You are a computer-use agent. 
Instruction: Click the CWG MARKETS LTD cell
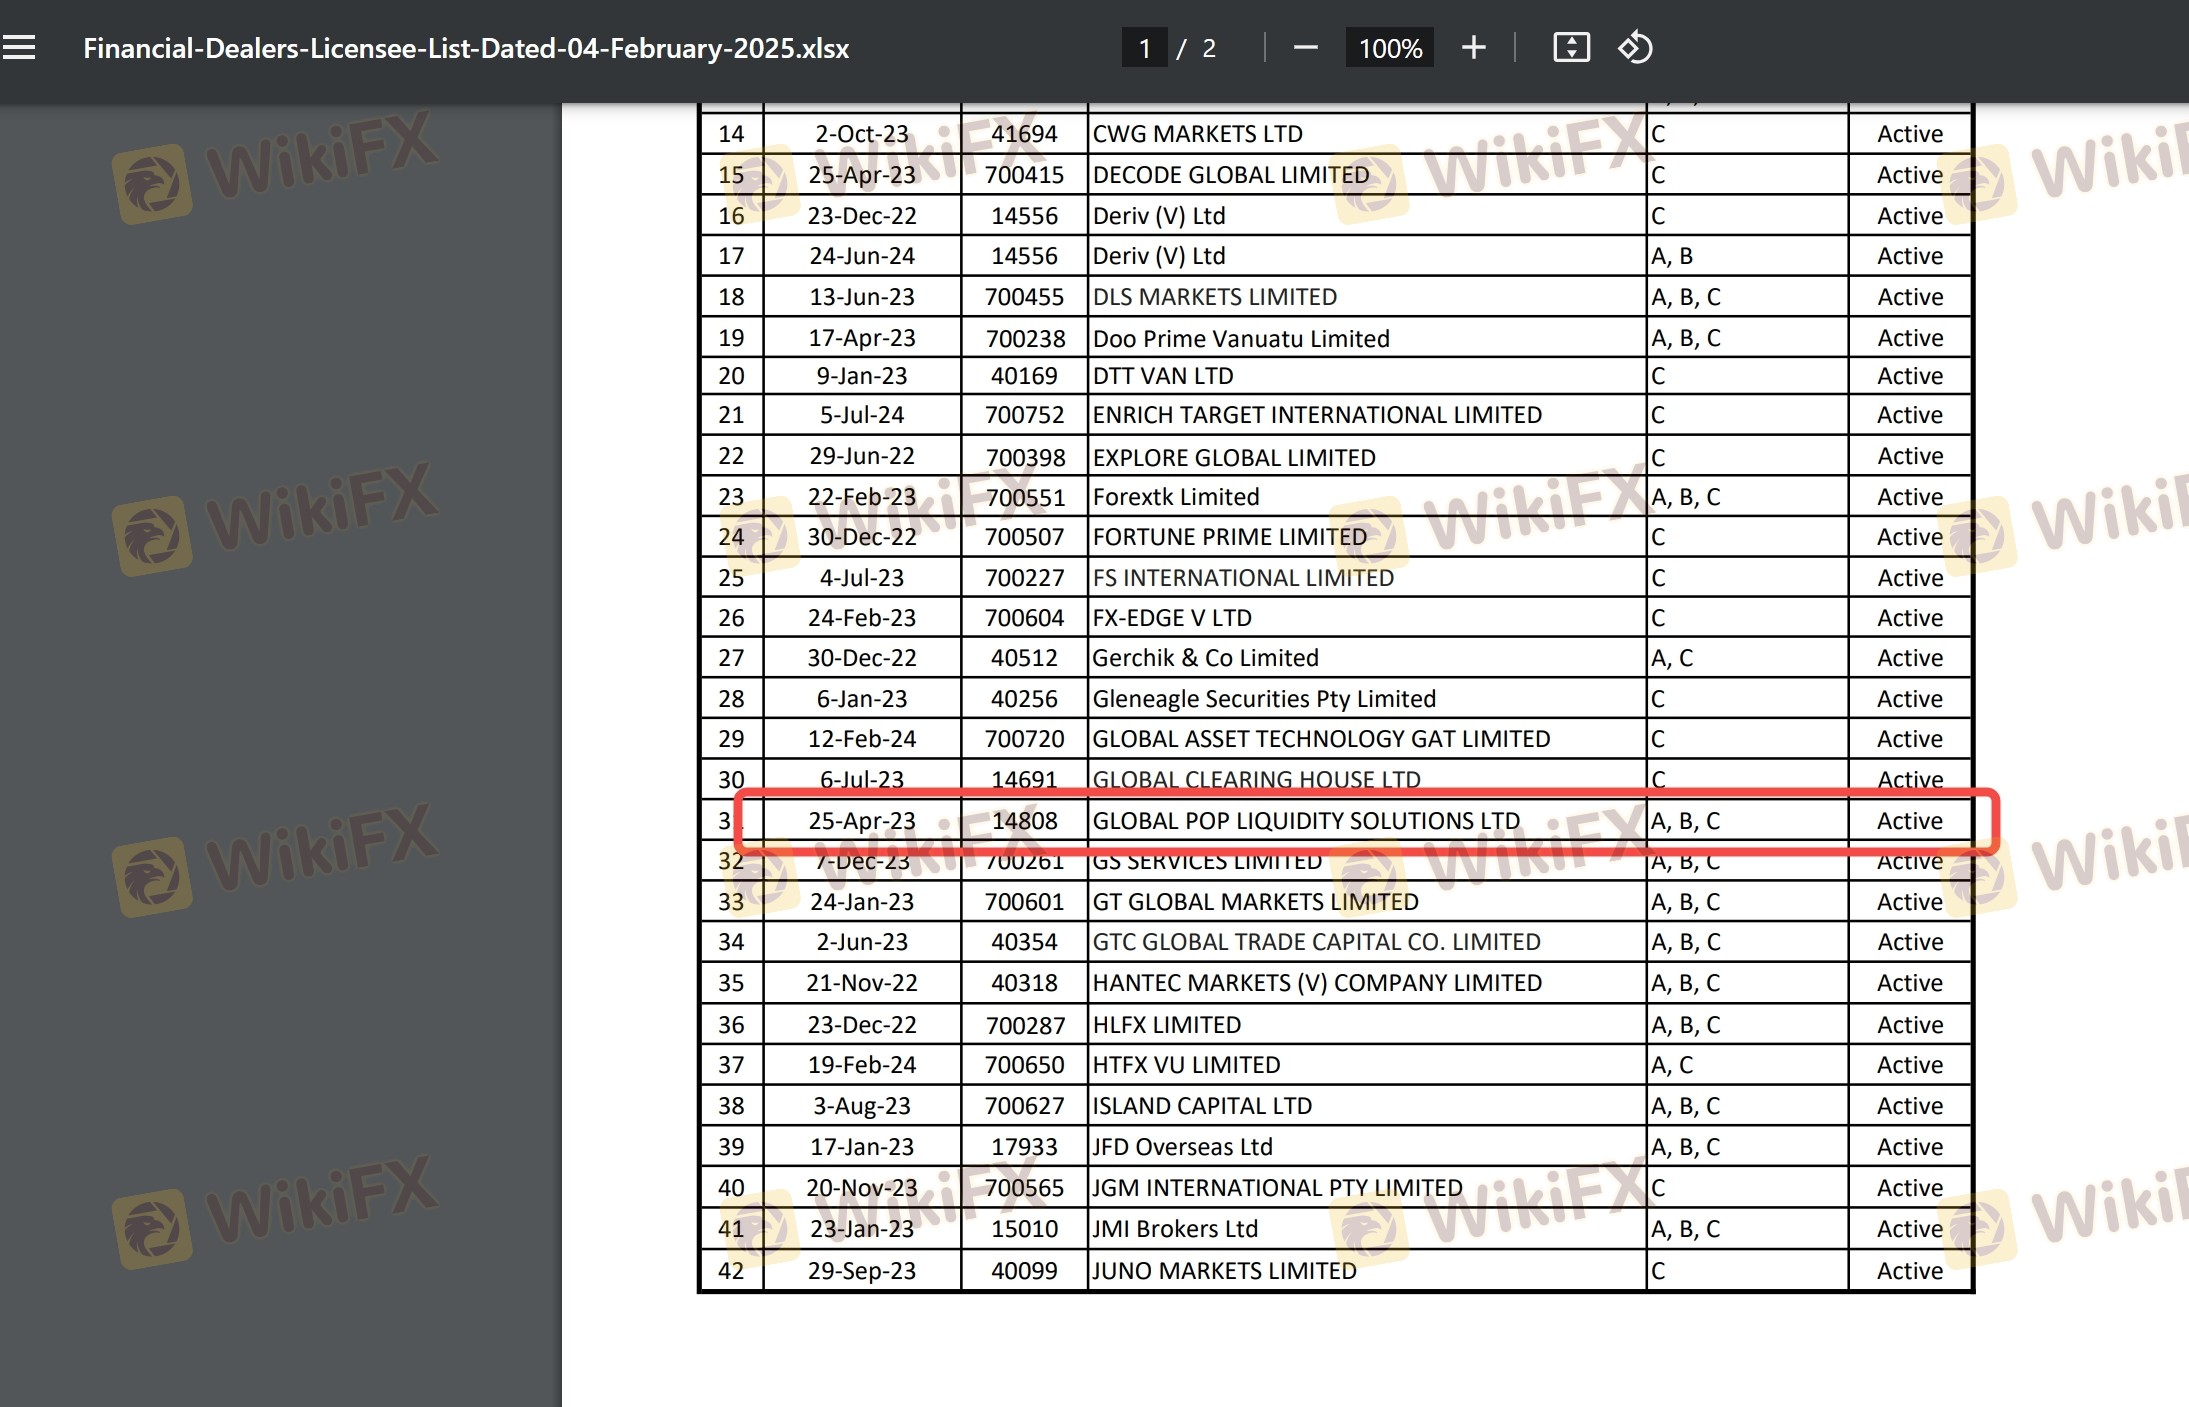(x=1197, y=134)
